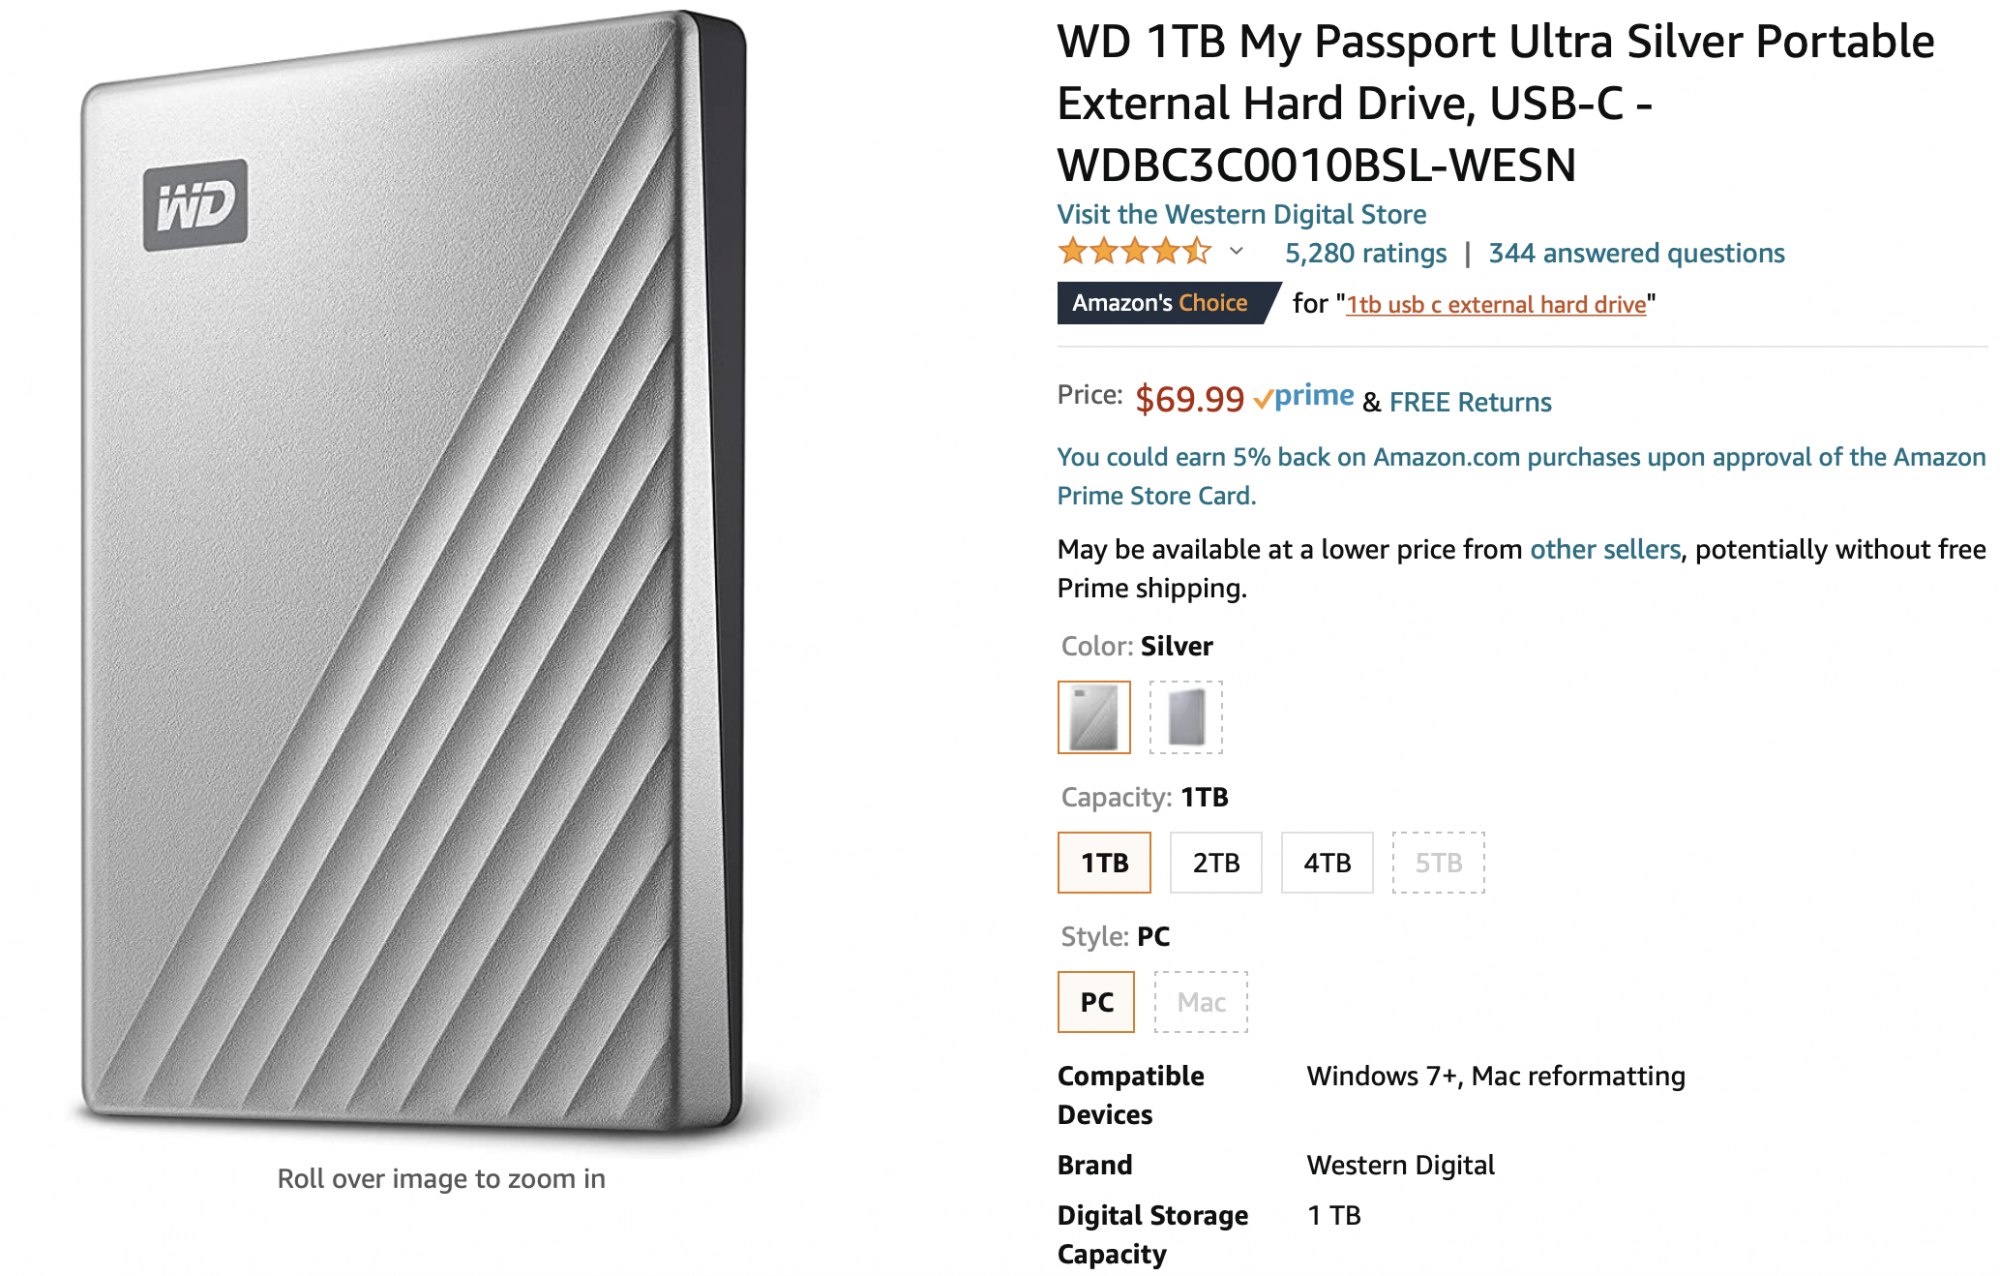Select the silver color swatch
Viewport: 2000px width, 1276px height.
pyautogui.click(x=1094, y=717)
